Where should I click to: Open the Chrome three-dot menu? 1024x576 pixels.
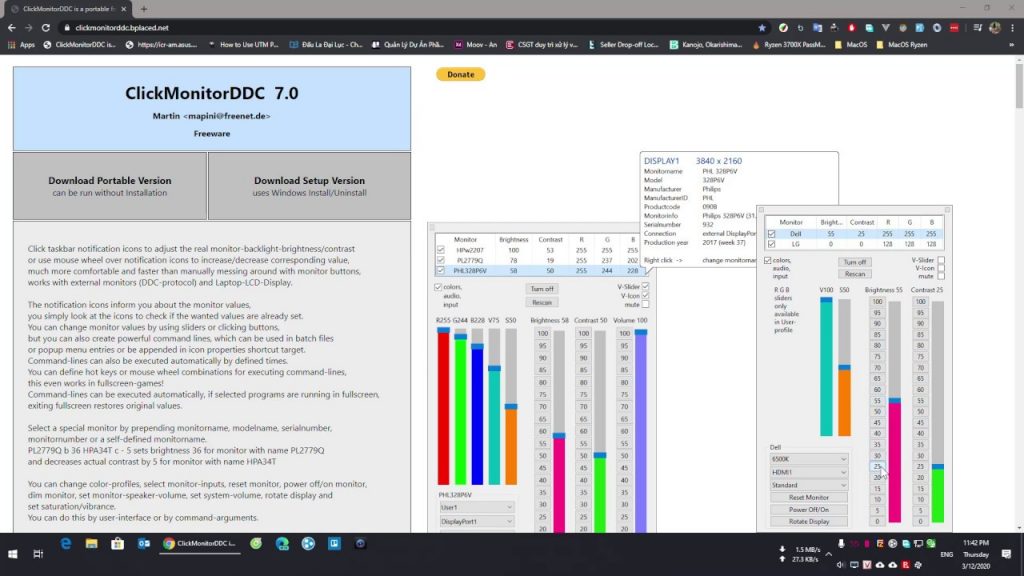1012,28
